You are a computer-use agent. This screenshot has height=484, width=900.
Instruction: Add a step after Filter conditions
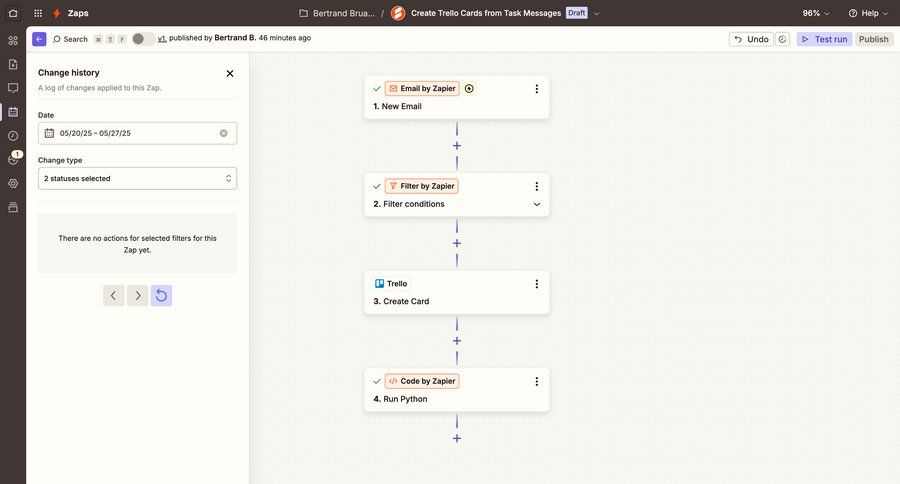tap(457, 243)
